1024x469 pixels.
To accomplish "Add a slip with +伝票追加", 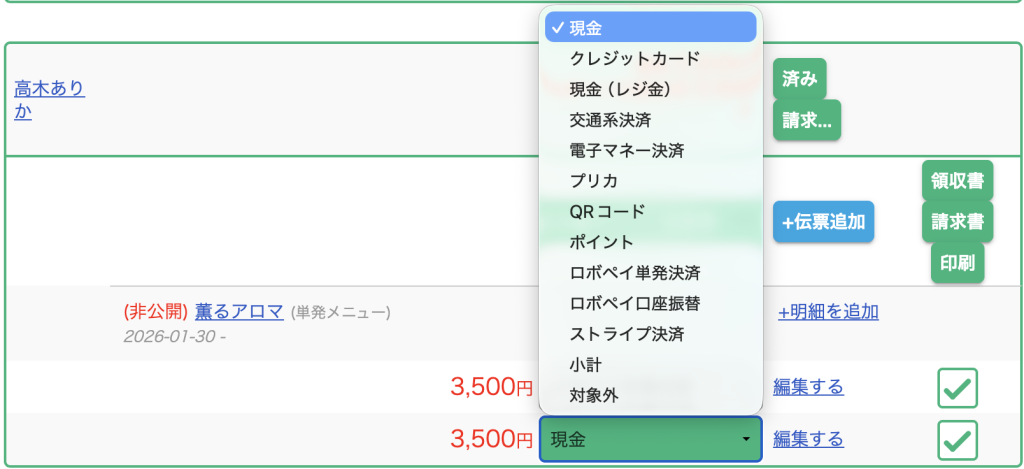I will pos(824,222).
